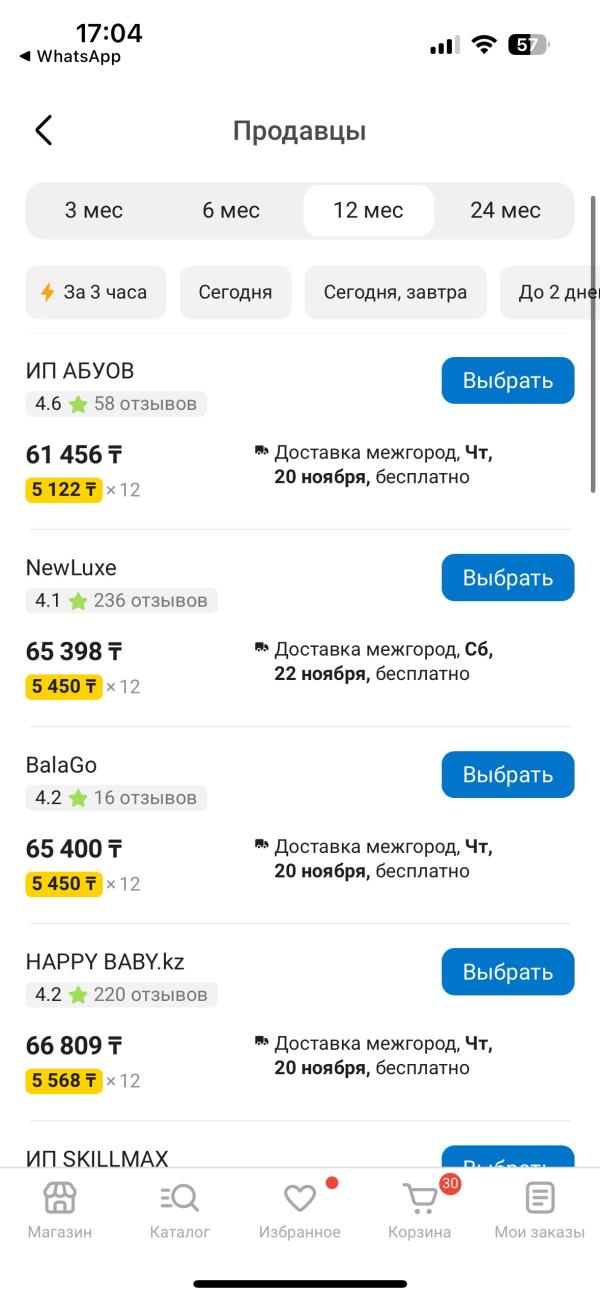Open Мои заказы orders icon
600x1300 pixels.
(540, 1198)
